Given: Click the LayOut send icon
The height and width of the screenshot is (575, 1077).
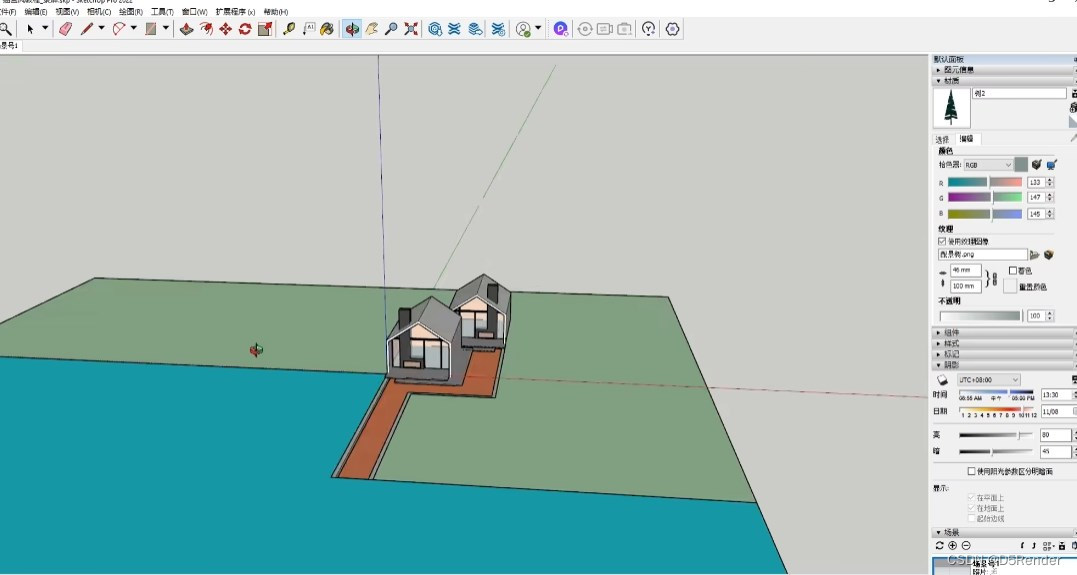Looking at the screenshot, I should coord(475,29).
